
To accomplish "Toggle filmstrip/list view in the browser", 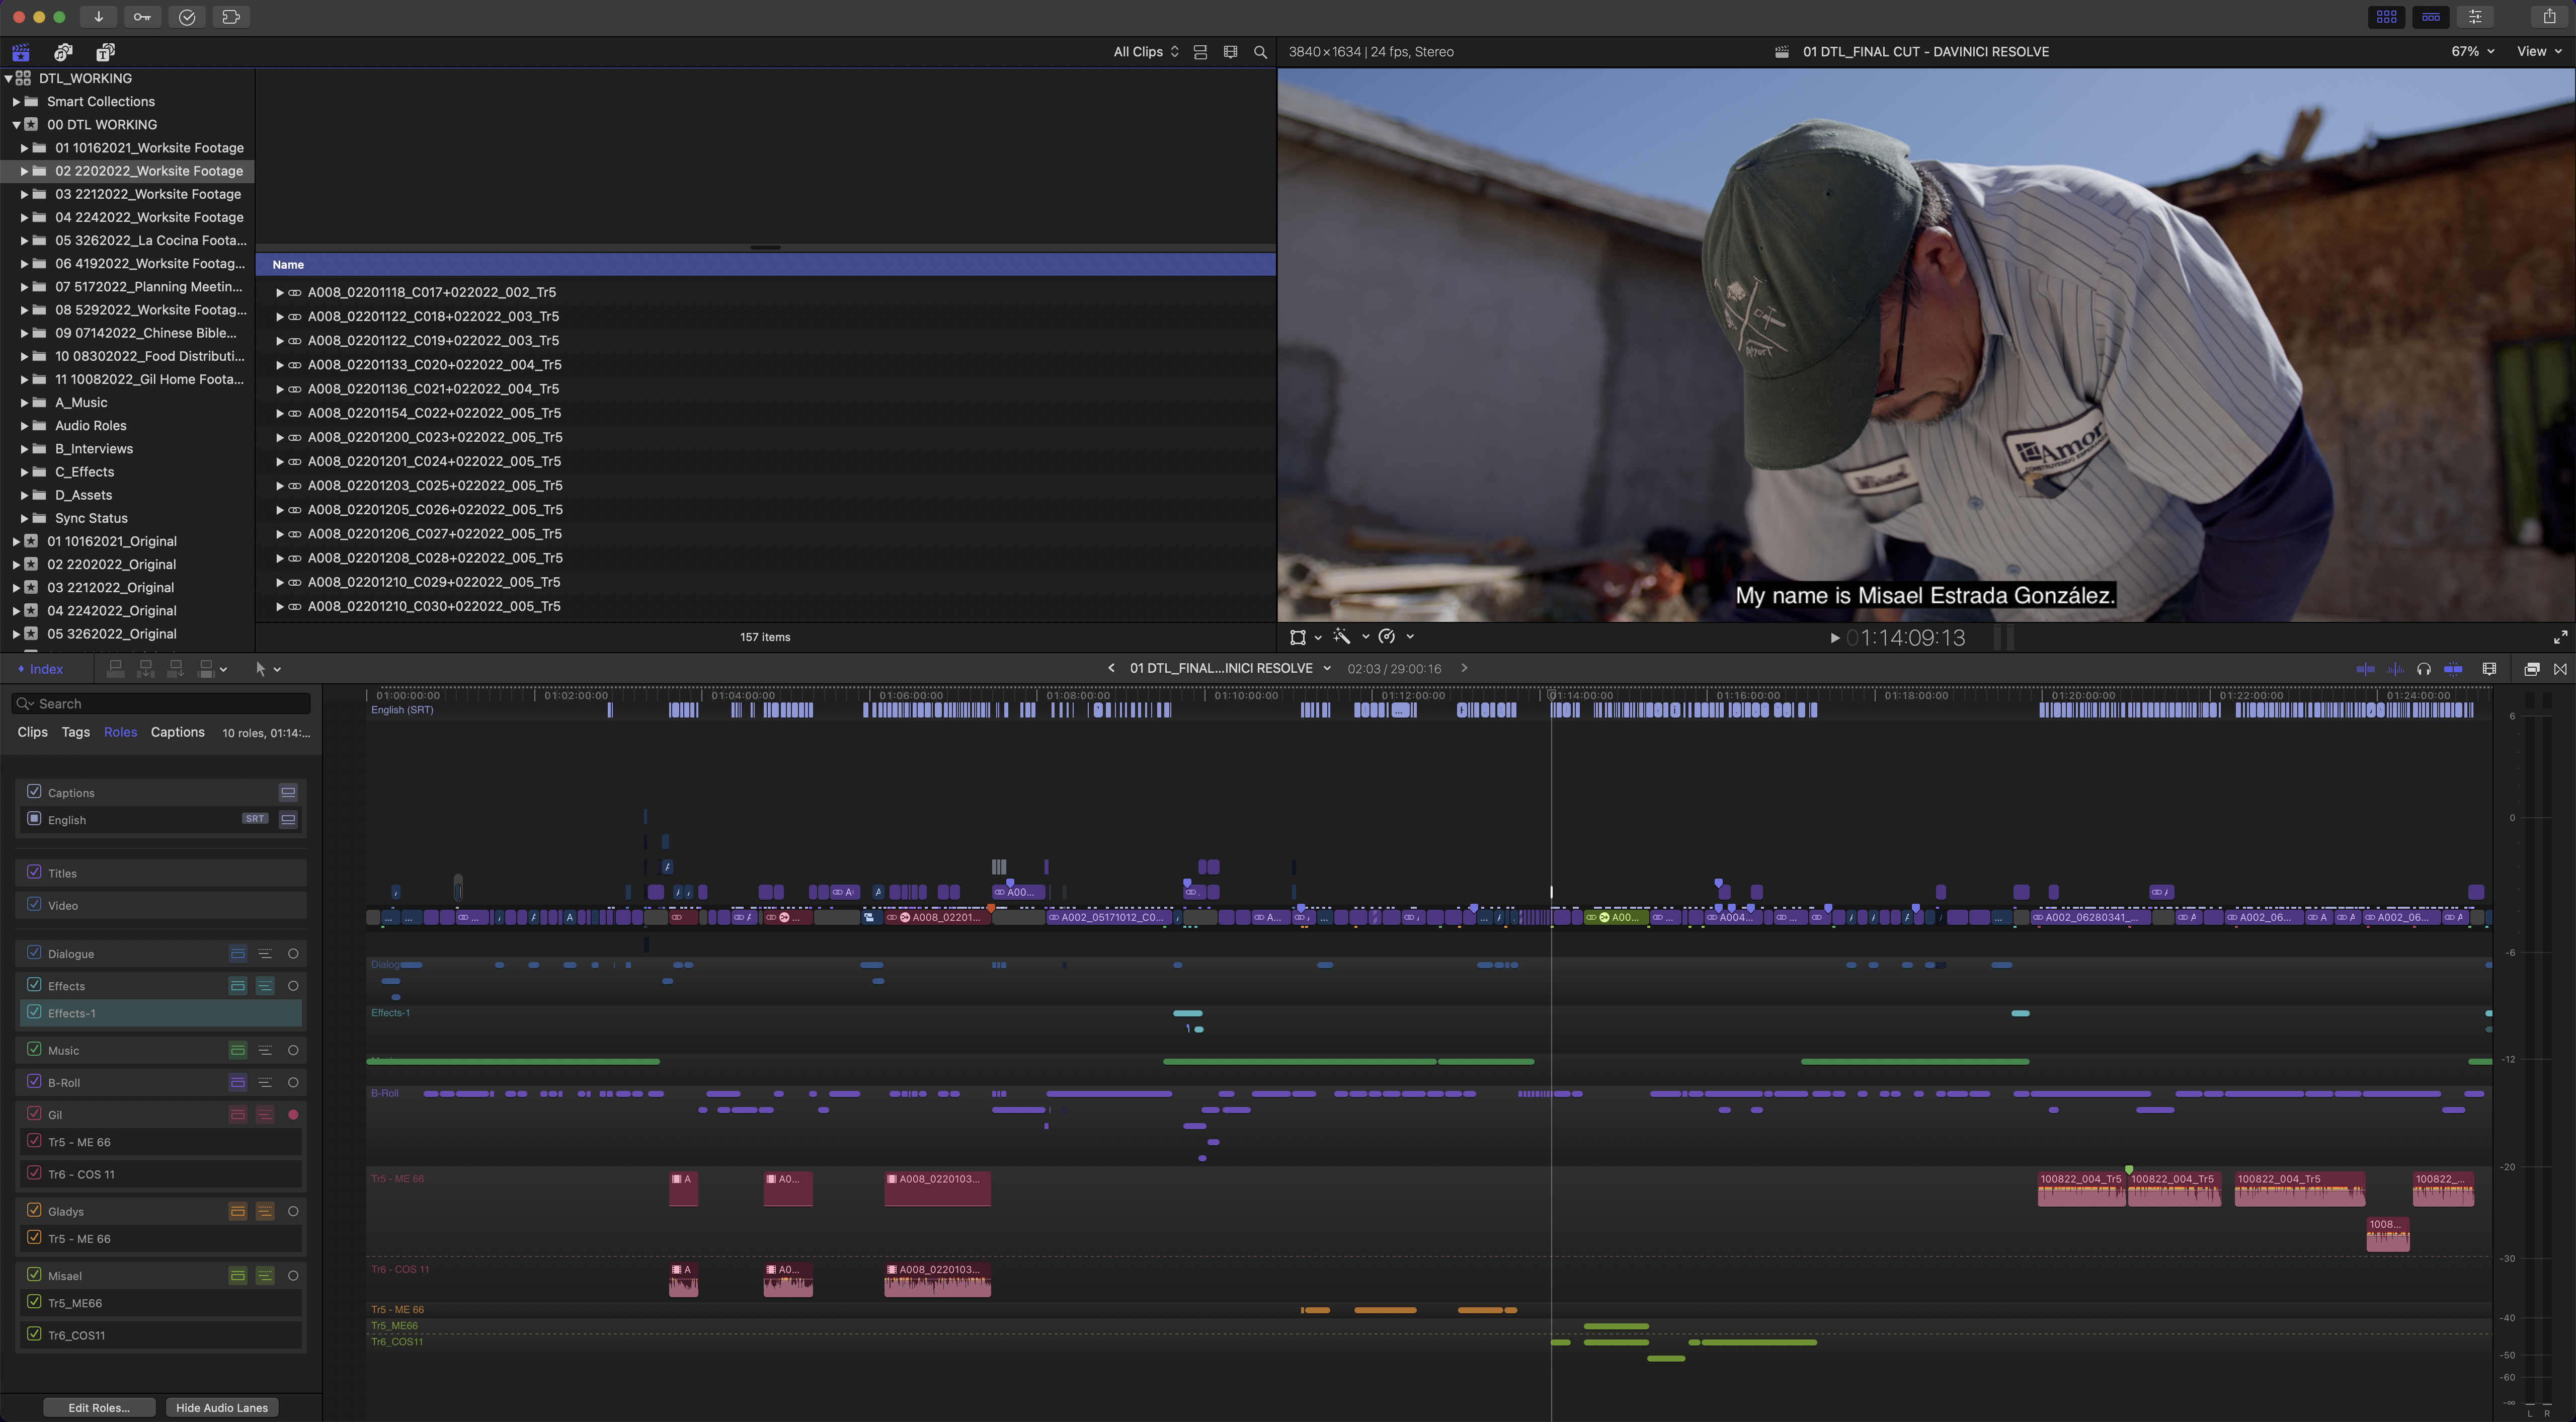I will click(x=1200, y=52).
